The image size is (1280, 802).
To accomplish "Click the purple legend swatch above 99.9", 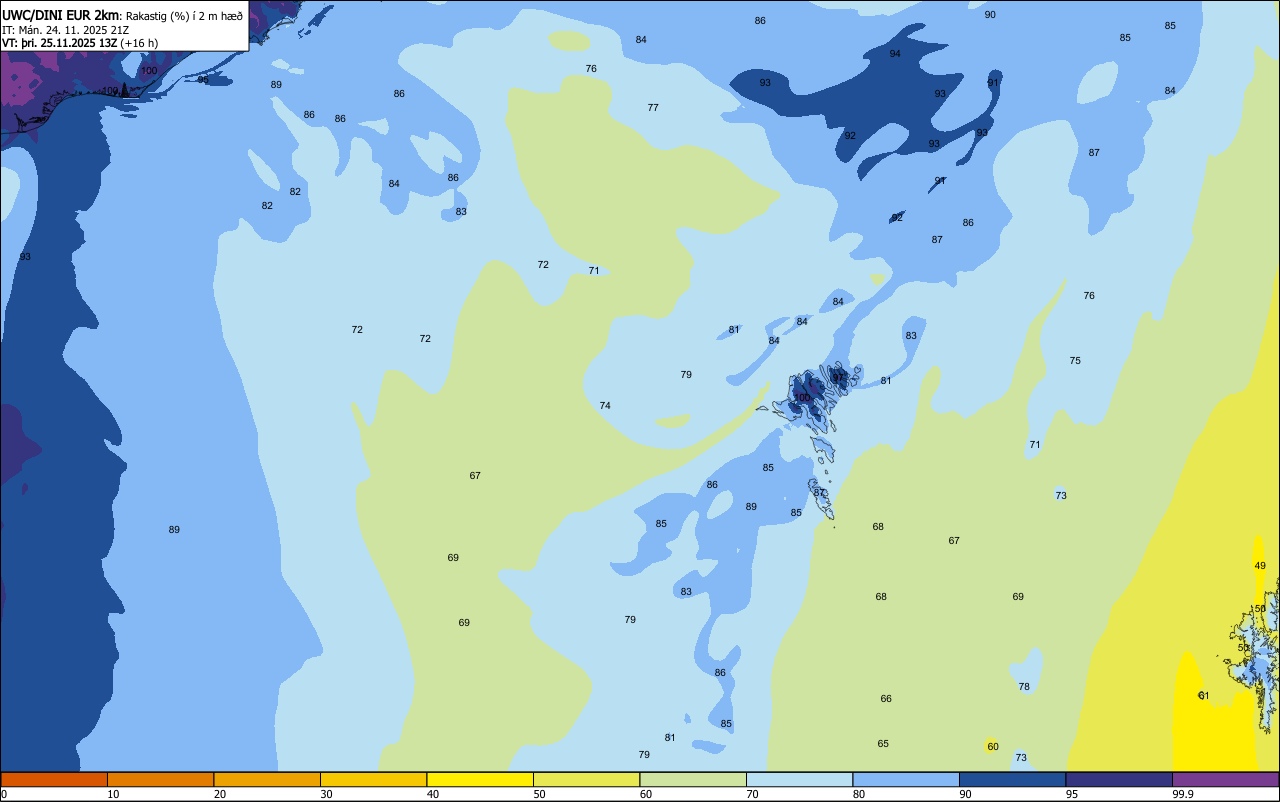I will click(1225, 779).
